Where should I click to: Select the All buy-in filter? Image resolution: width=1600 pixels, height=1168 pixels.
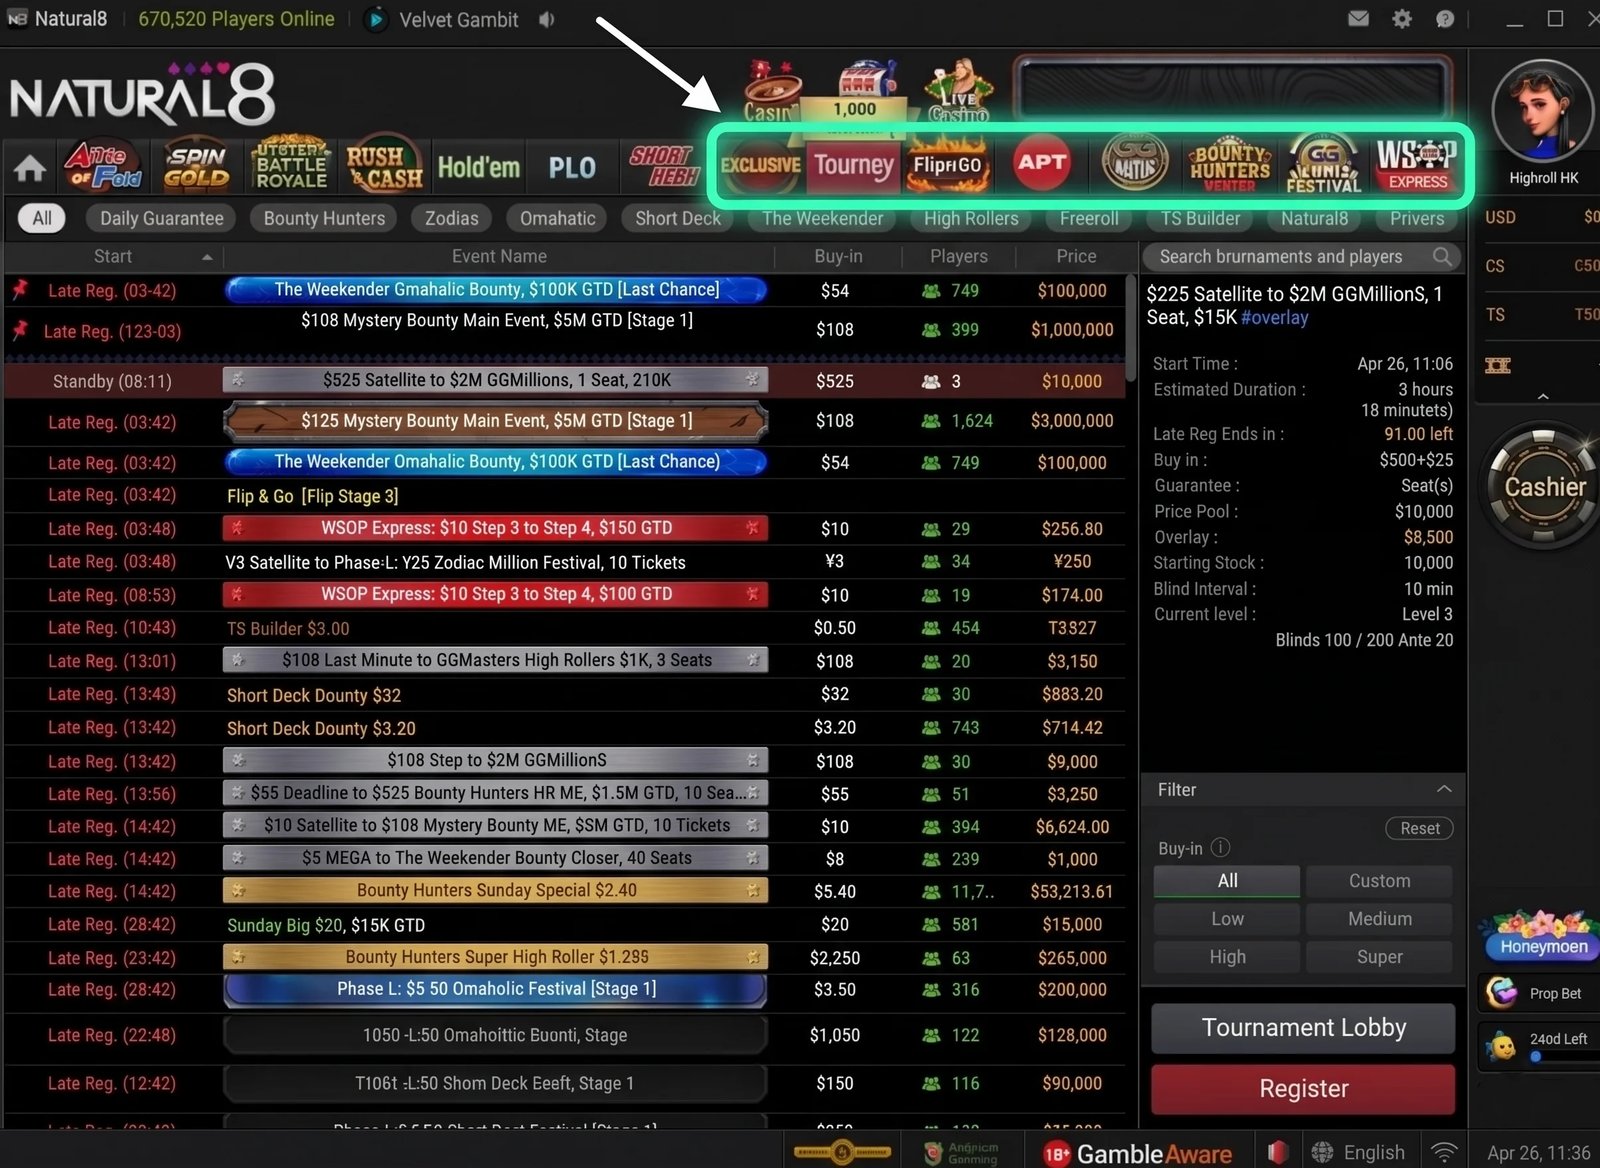coord(1227,881)
